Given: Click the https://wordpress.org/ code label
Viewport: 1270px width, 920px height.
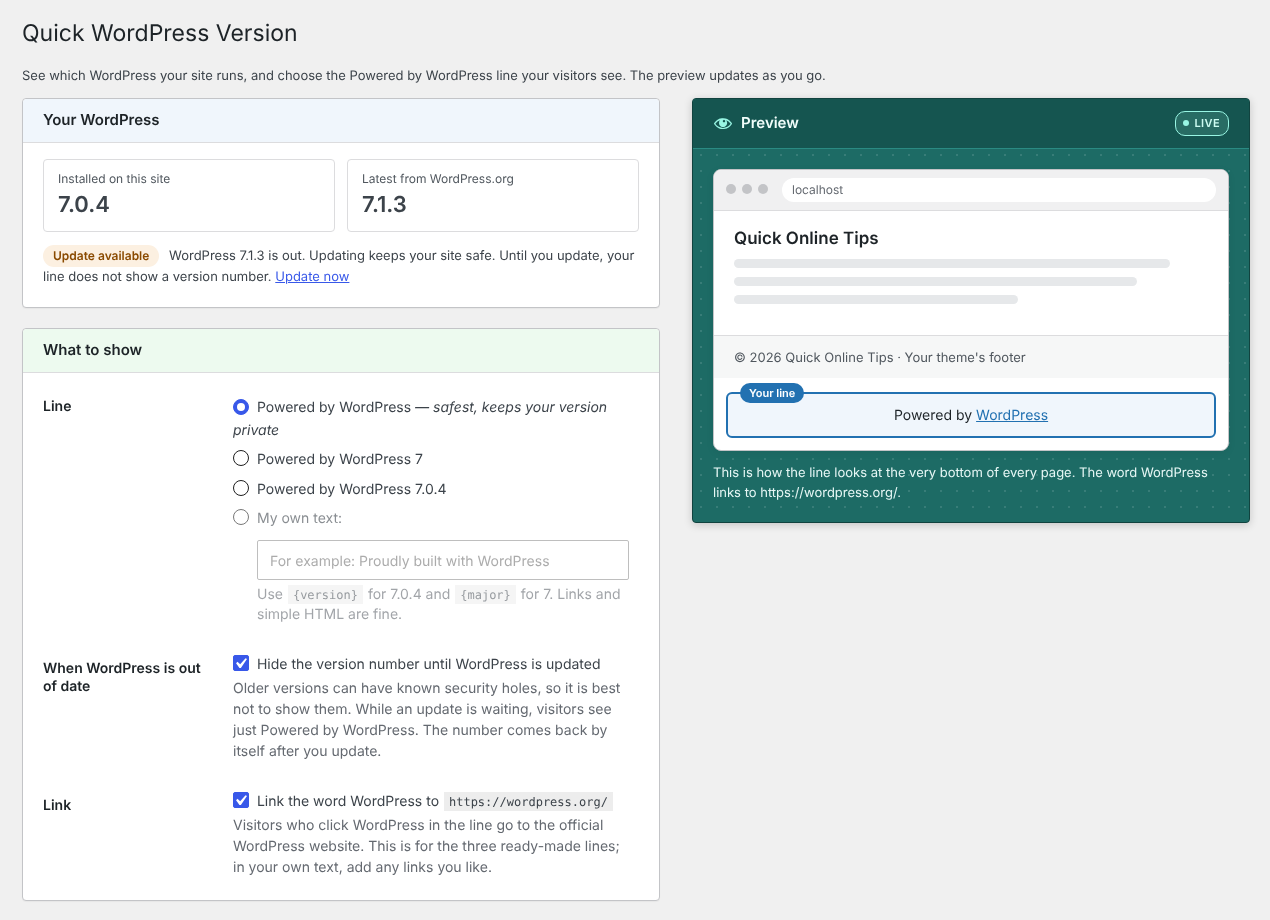Looking at the screenshot, I should click(x=528, y=802).
